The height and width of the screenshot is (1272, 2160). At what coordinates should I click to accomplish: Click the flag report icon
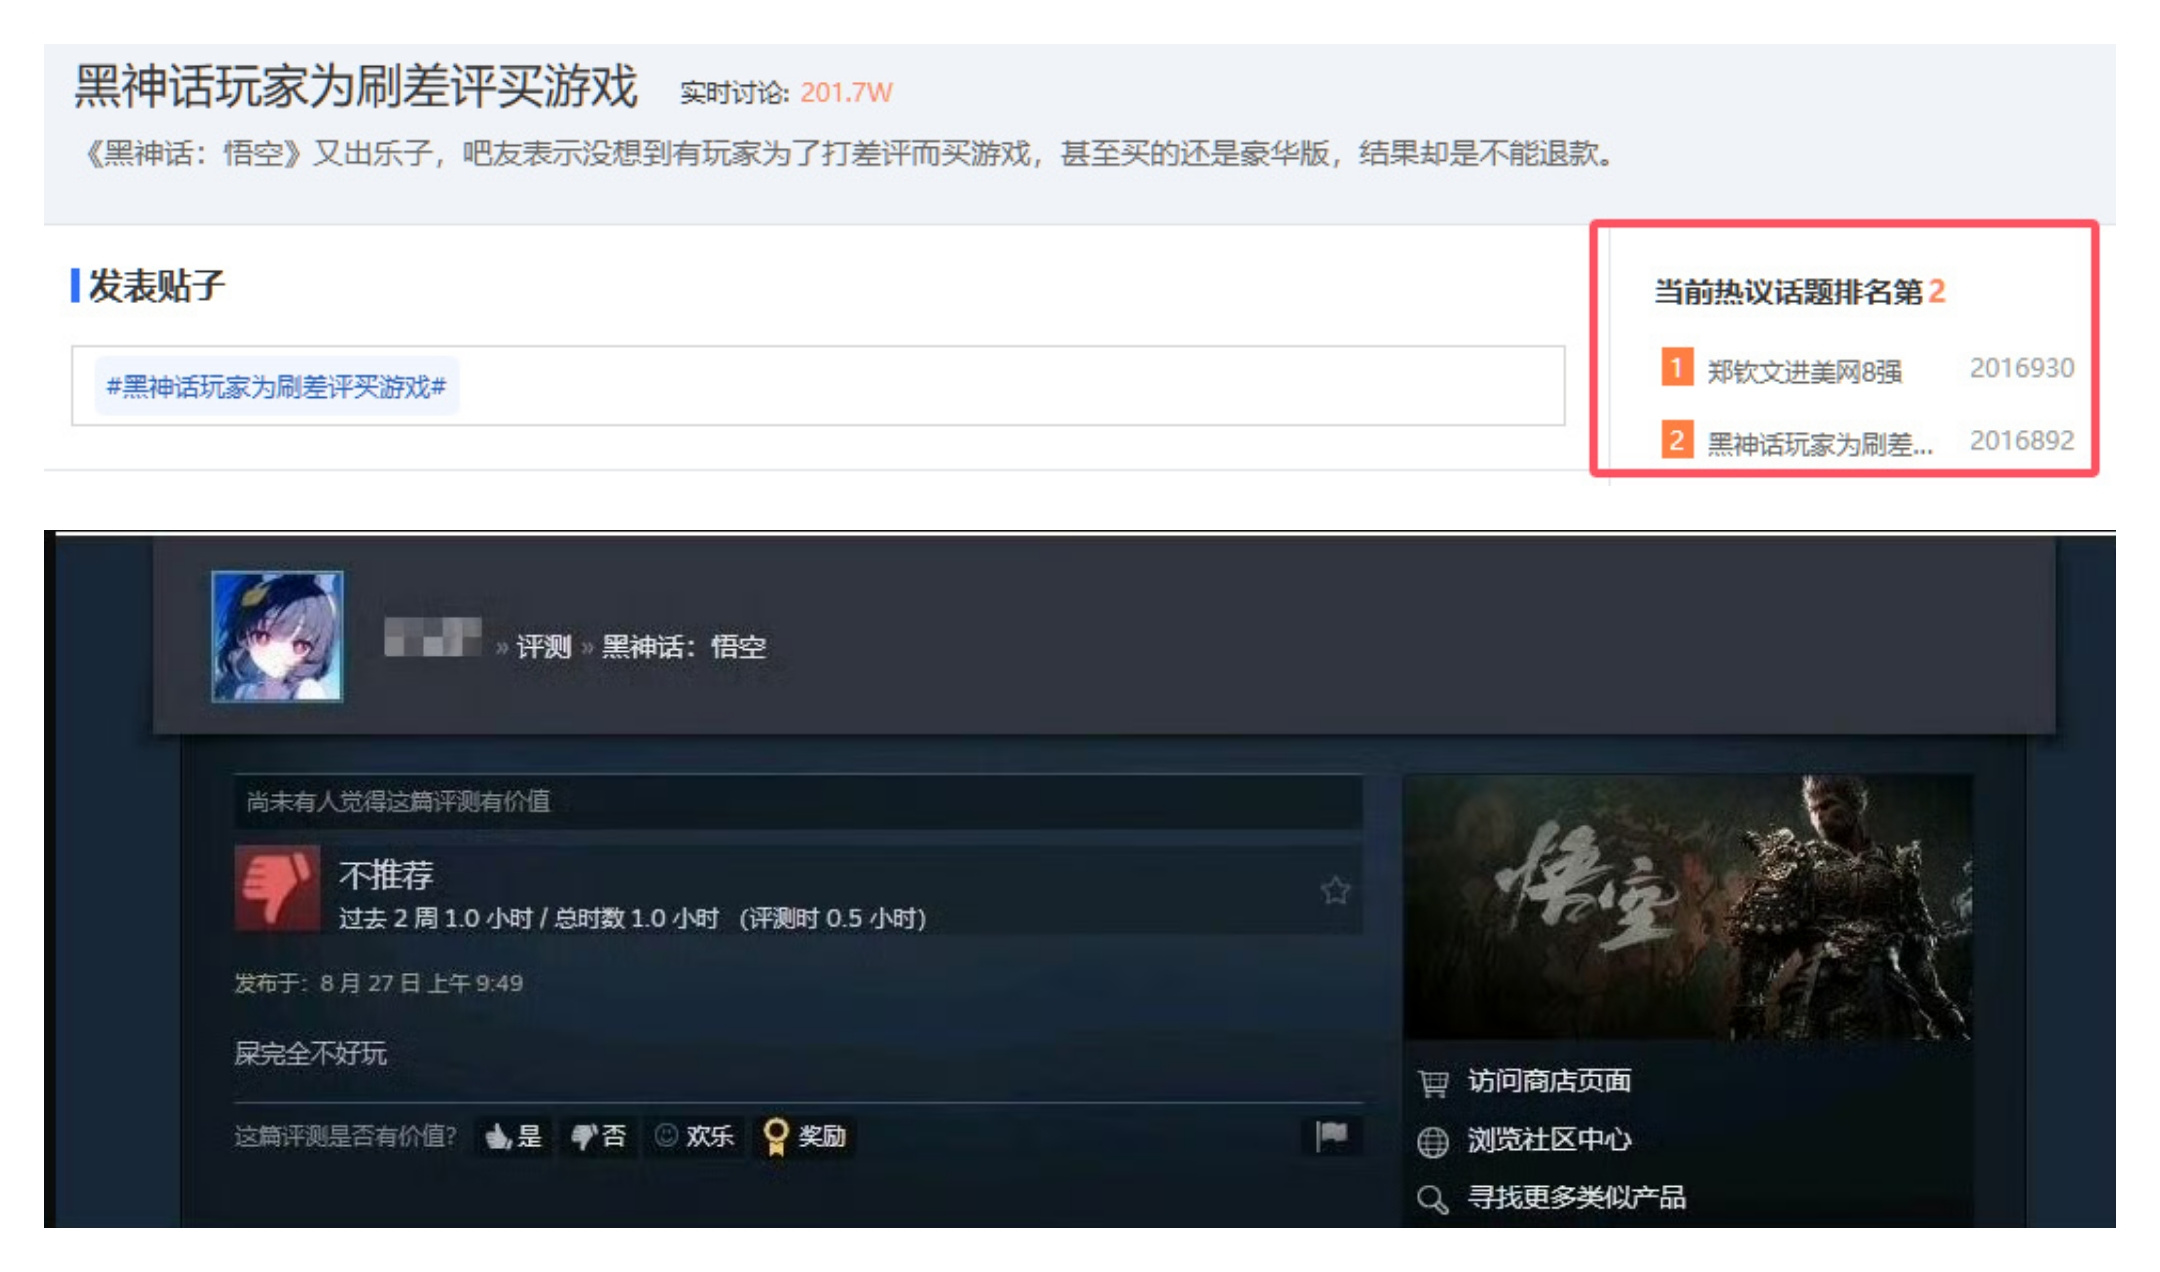tap(1331, 1136)
